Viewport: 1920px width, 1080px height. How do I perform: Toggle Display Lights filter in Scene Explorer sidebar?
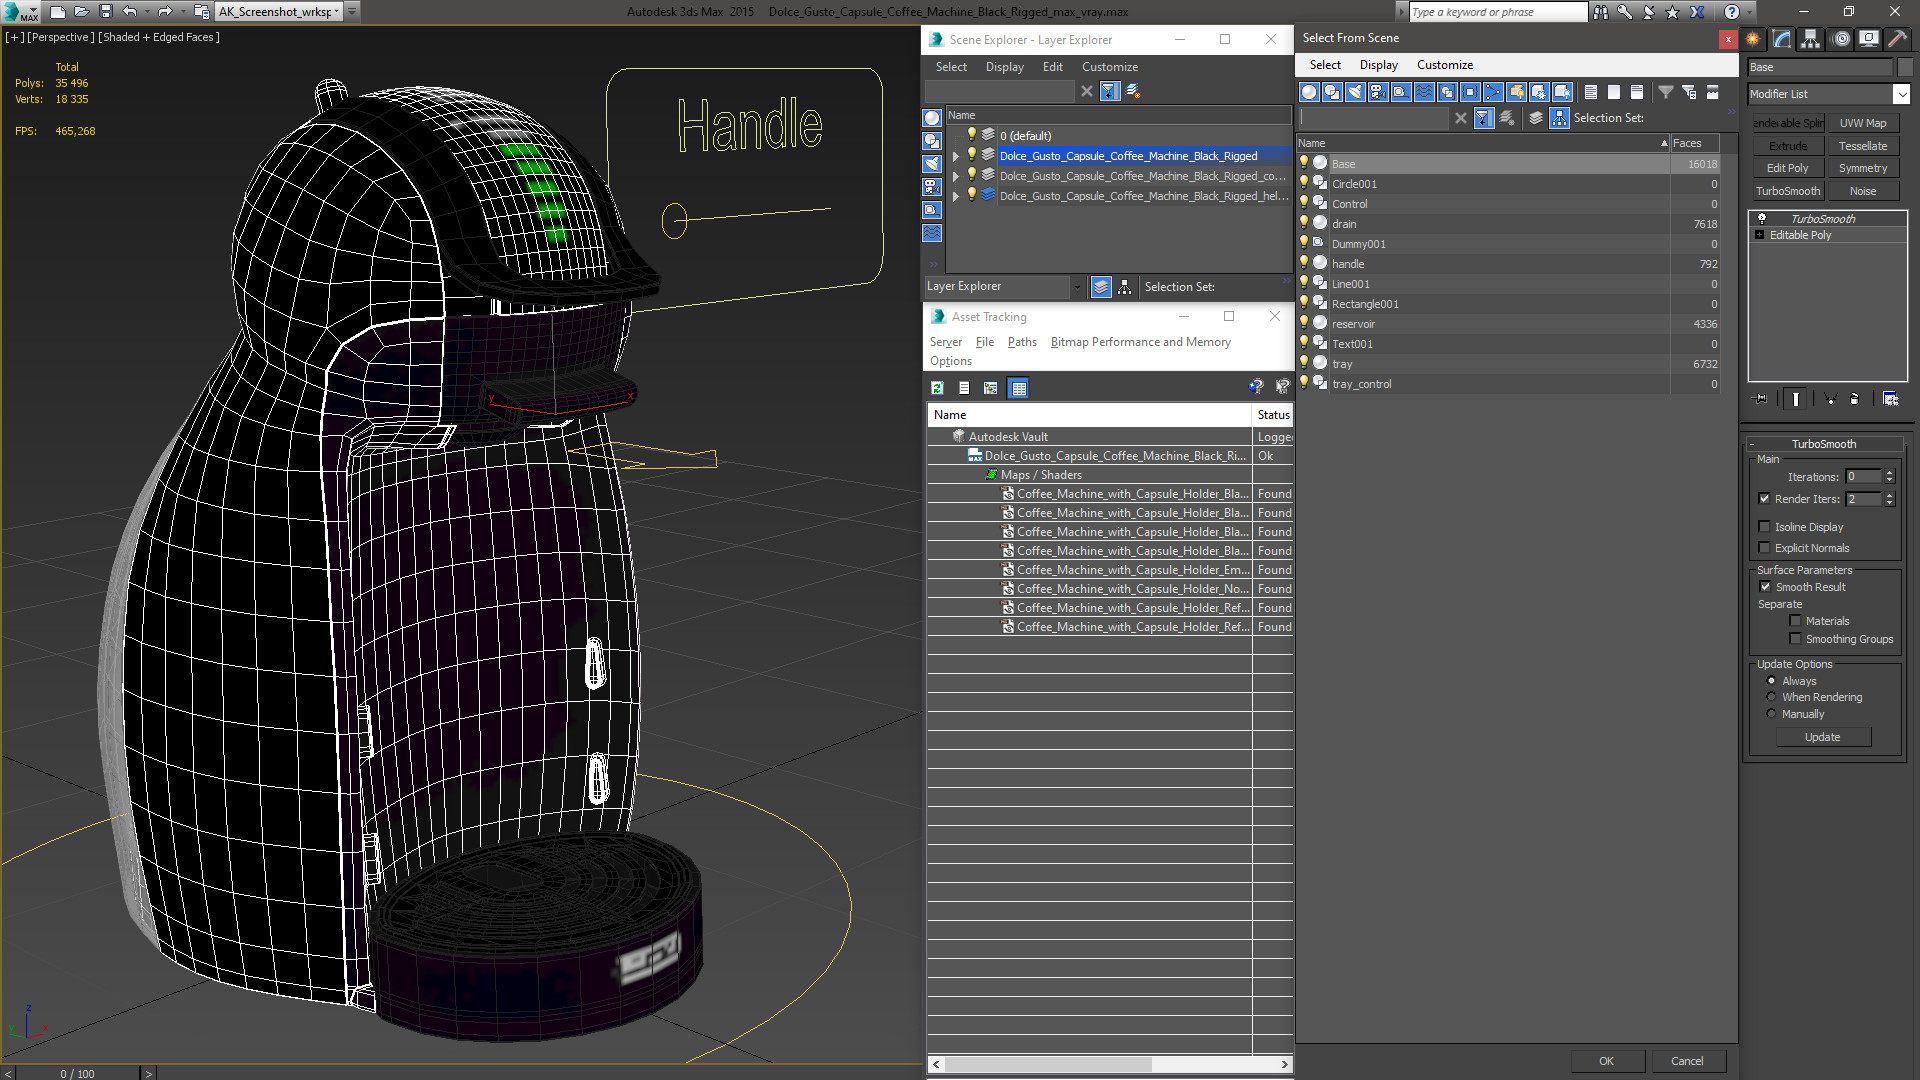pos(932,164)
